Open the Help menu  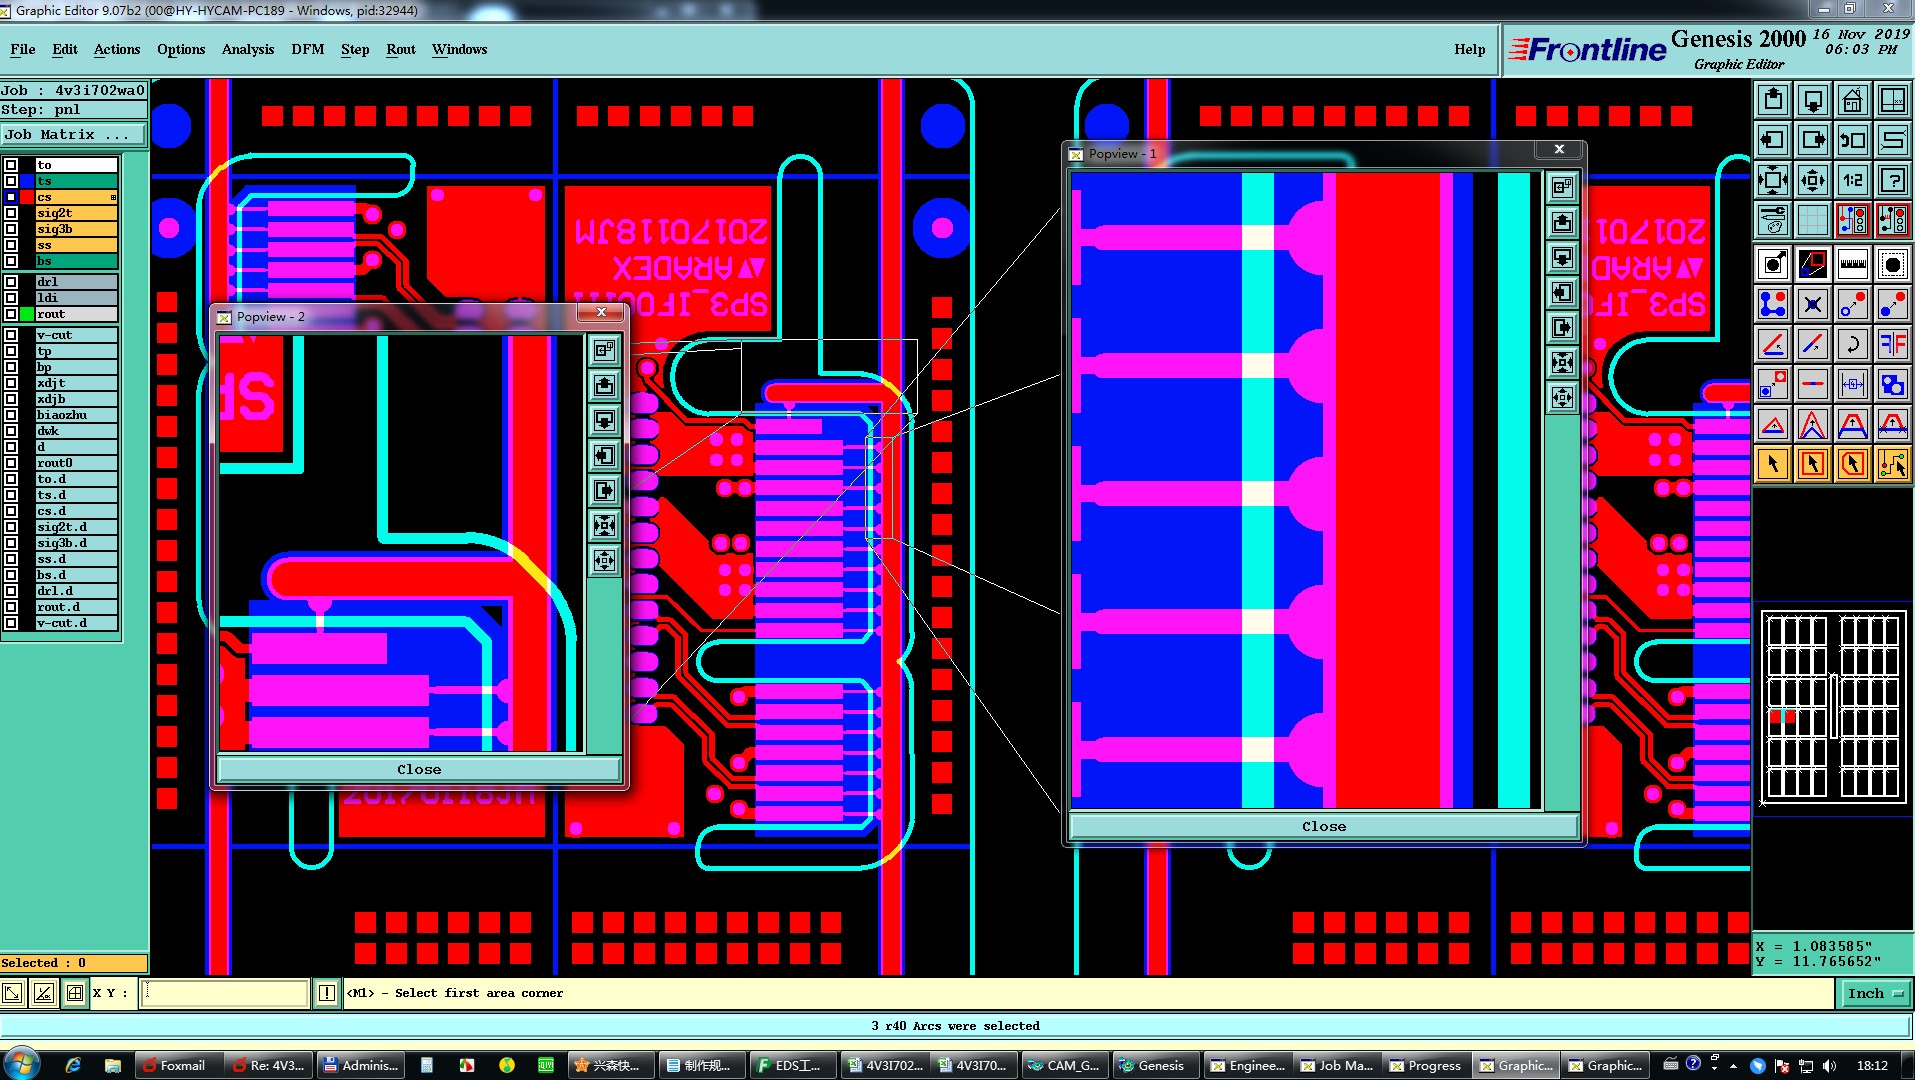point(1469,49)
